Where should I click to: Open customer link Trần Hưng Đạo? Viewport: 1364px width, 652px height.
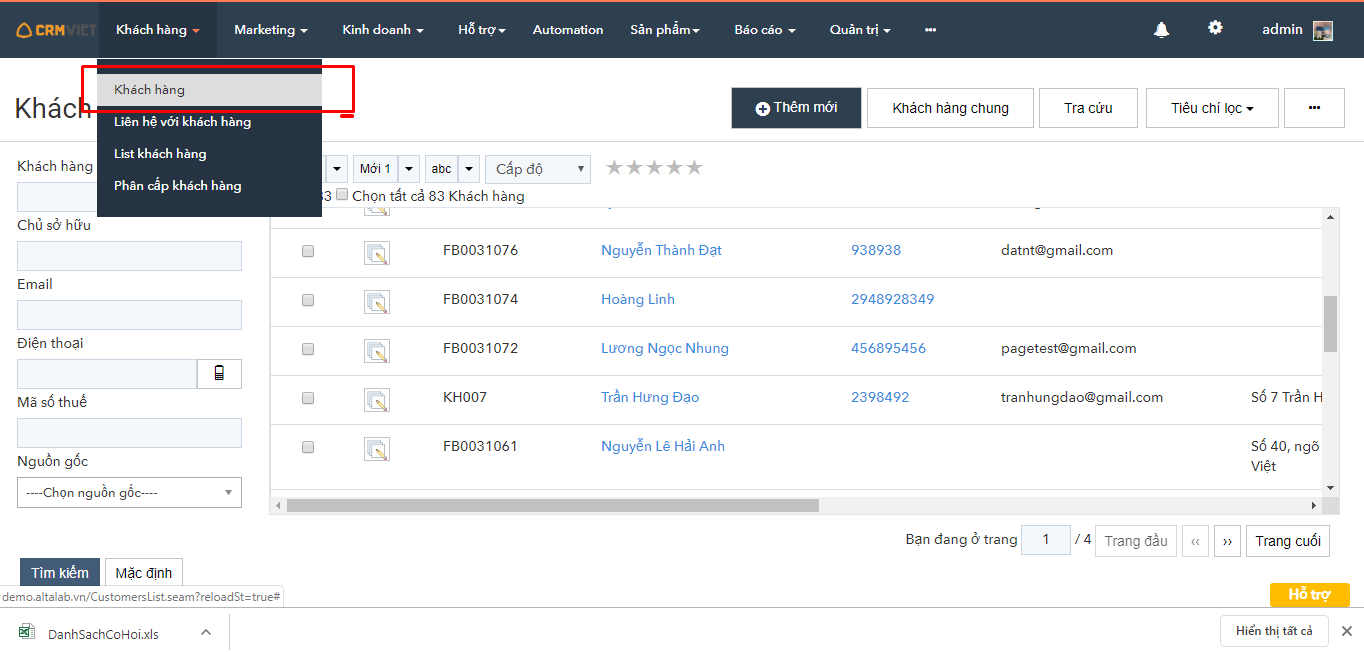pyautogui.click(x=650, y=397)
